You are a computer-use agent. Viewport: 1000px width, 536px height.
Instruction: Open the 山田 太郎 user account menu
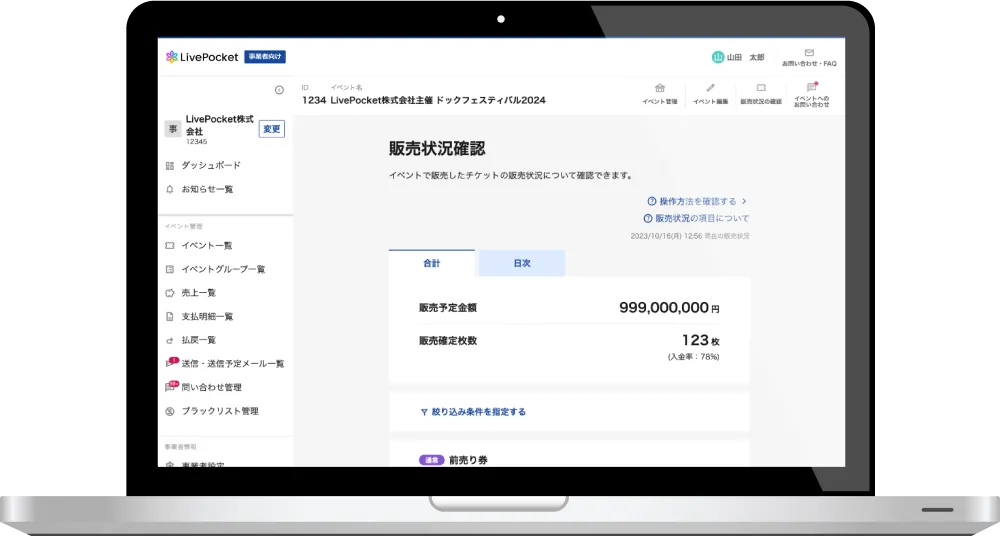click(x=738, y=57)
